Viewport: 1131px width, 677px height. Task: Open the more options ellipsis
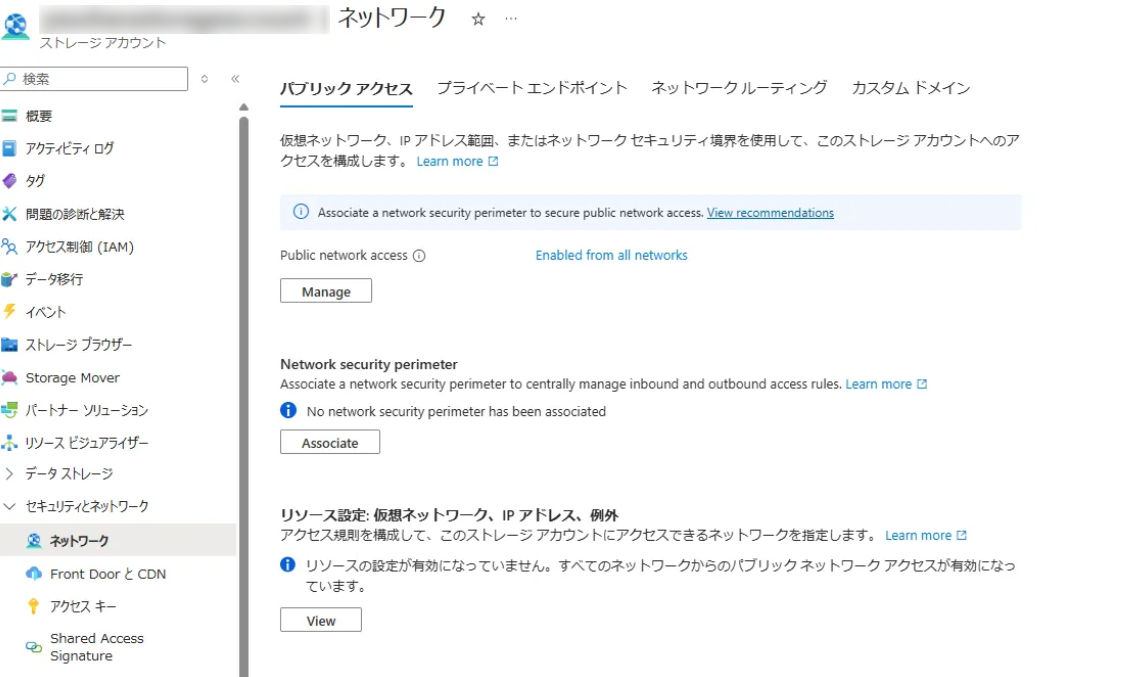click(x=511, y=19)
